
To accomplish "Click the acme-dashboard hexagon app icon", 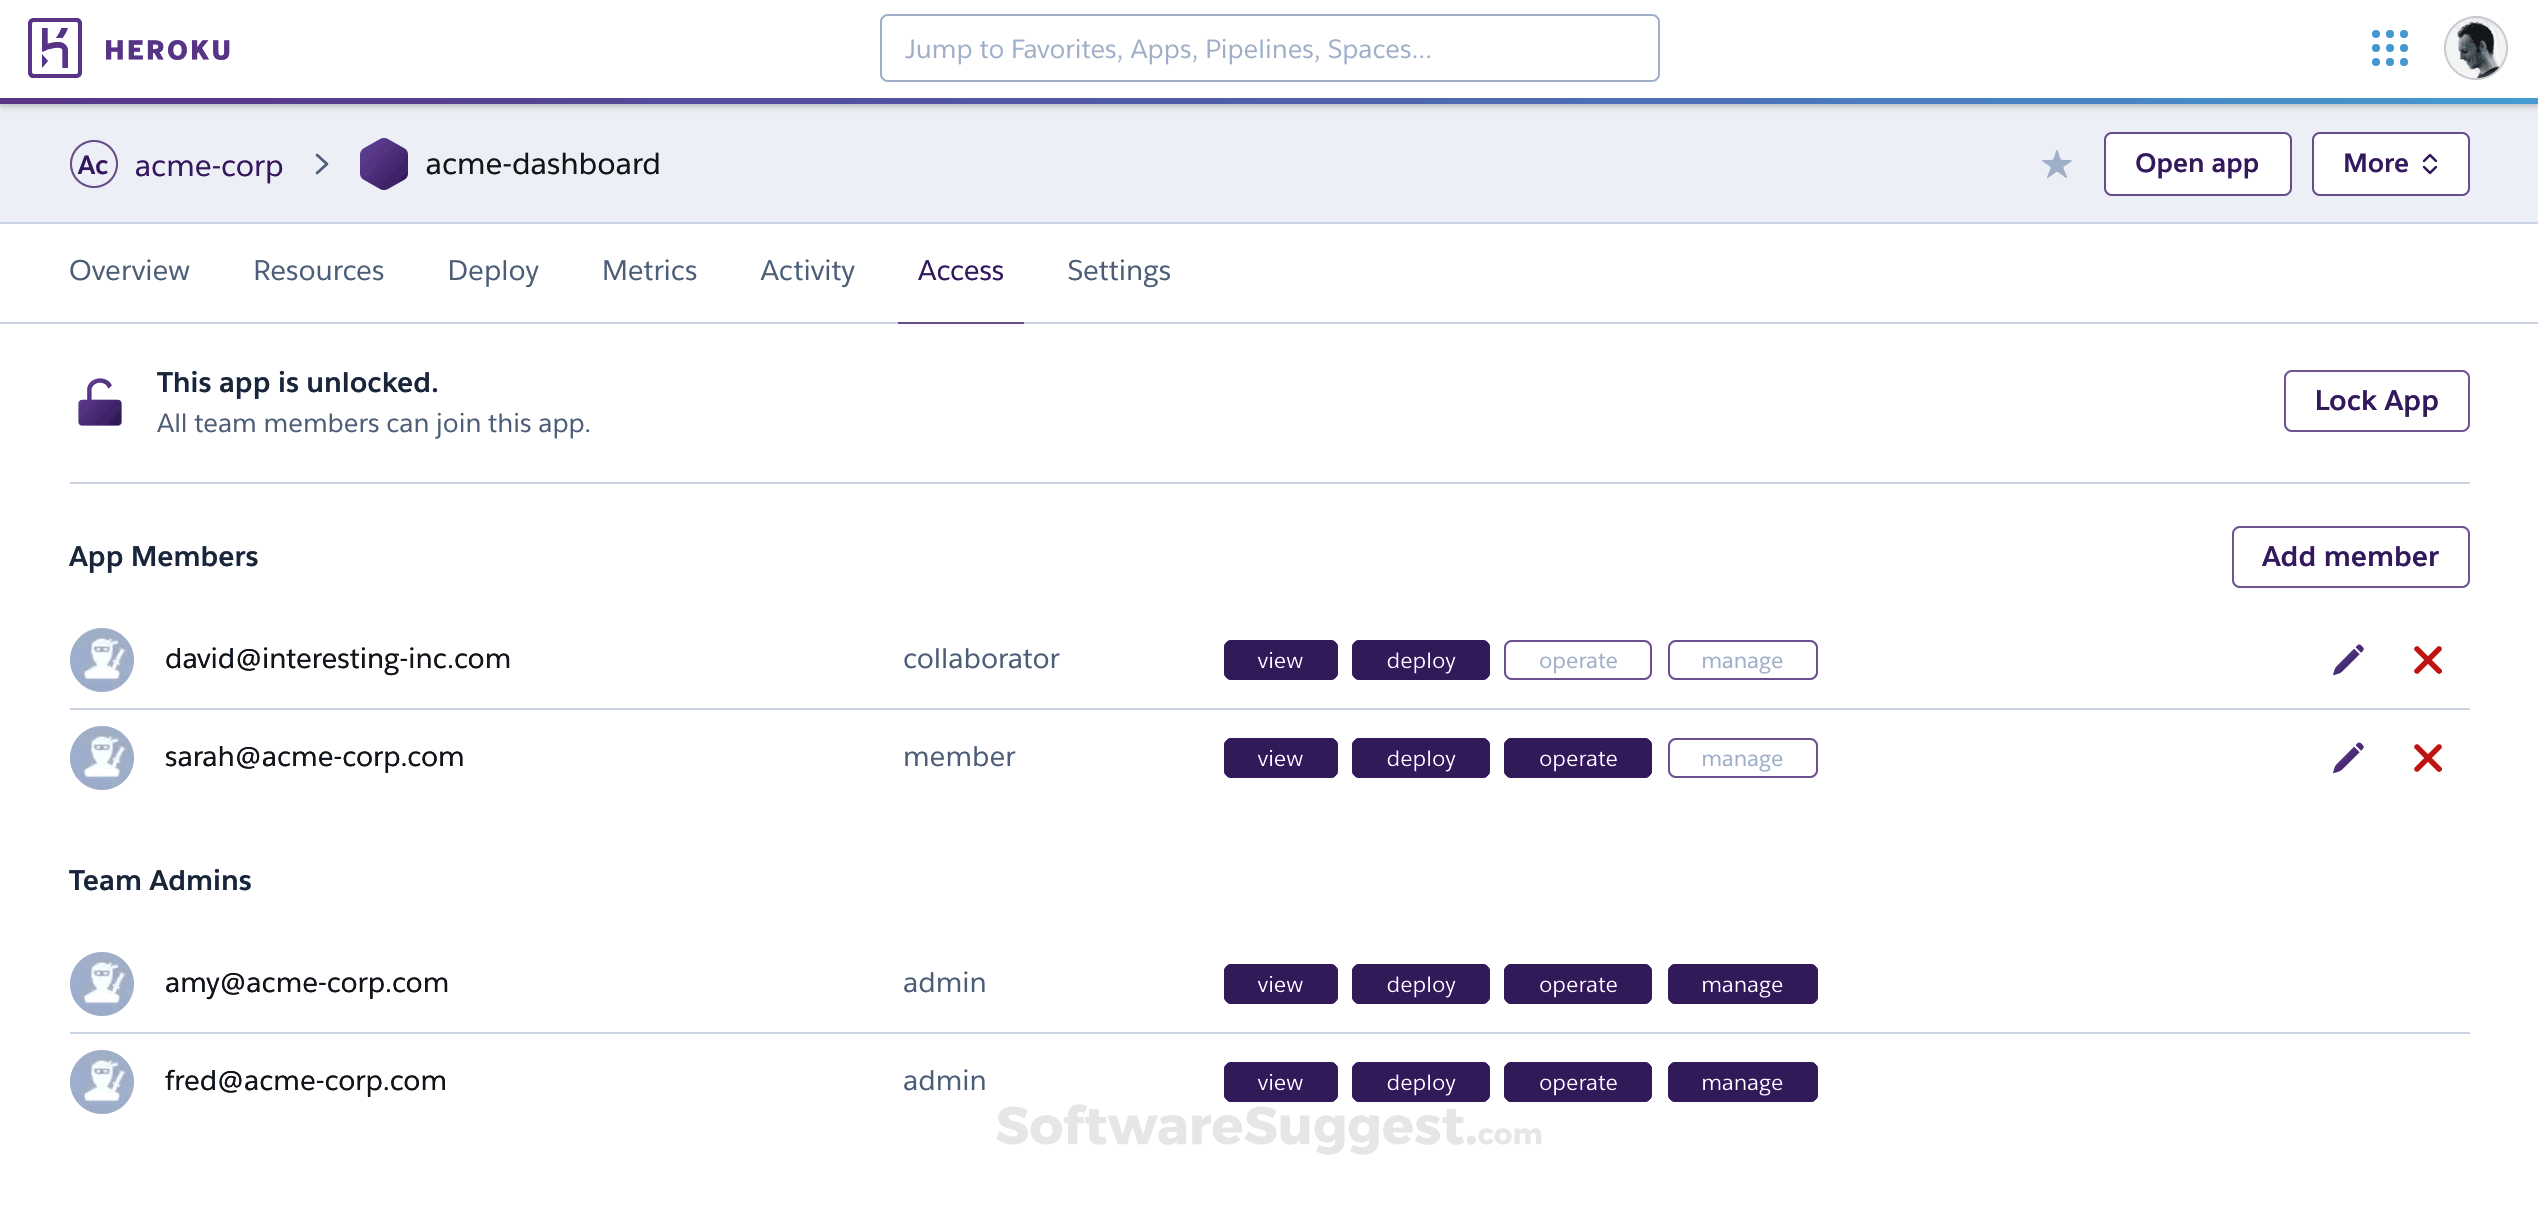I will click(383, 163).
